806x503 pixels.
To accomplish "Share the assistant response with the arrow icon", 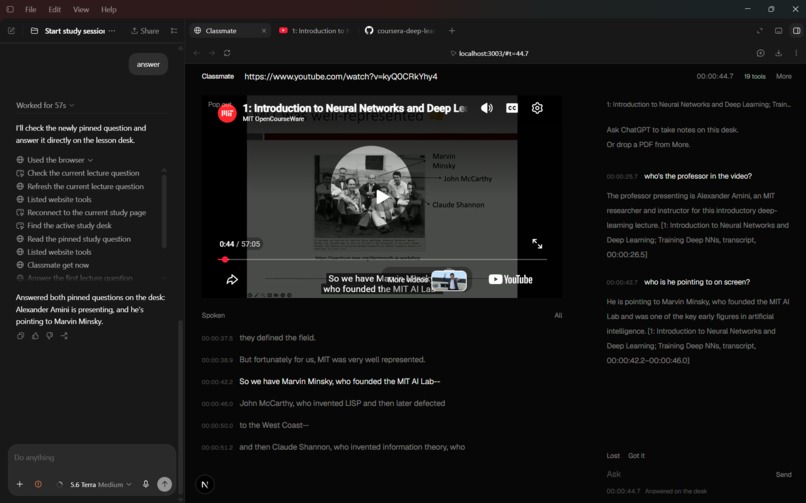I will [64, 336].
